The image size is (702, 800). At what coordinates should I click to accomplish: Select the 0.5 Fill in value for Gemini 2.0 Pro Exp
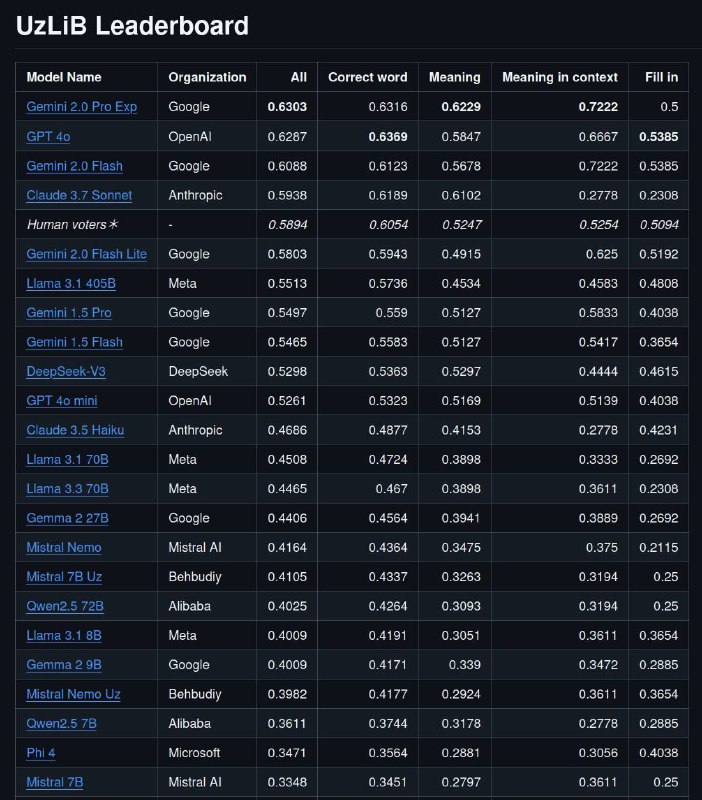click(669, 107)
